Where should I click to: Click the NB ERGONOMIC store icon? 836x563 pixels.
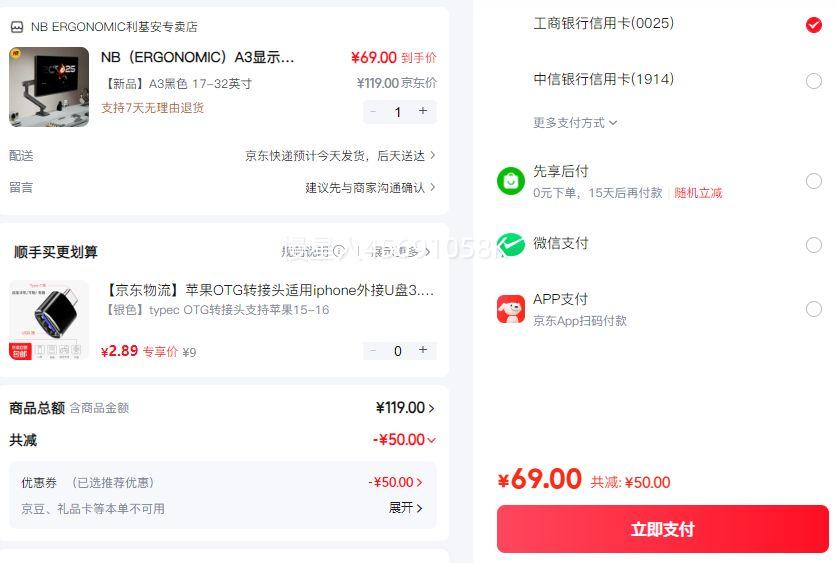point(17,27)
